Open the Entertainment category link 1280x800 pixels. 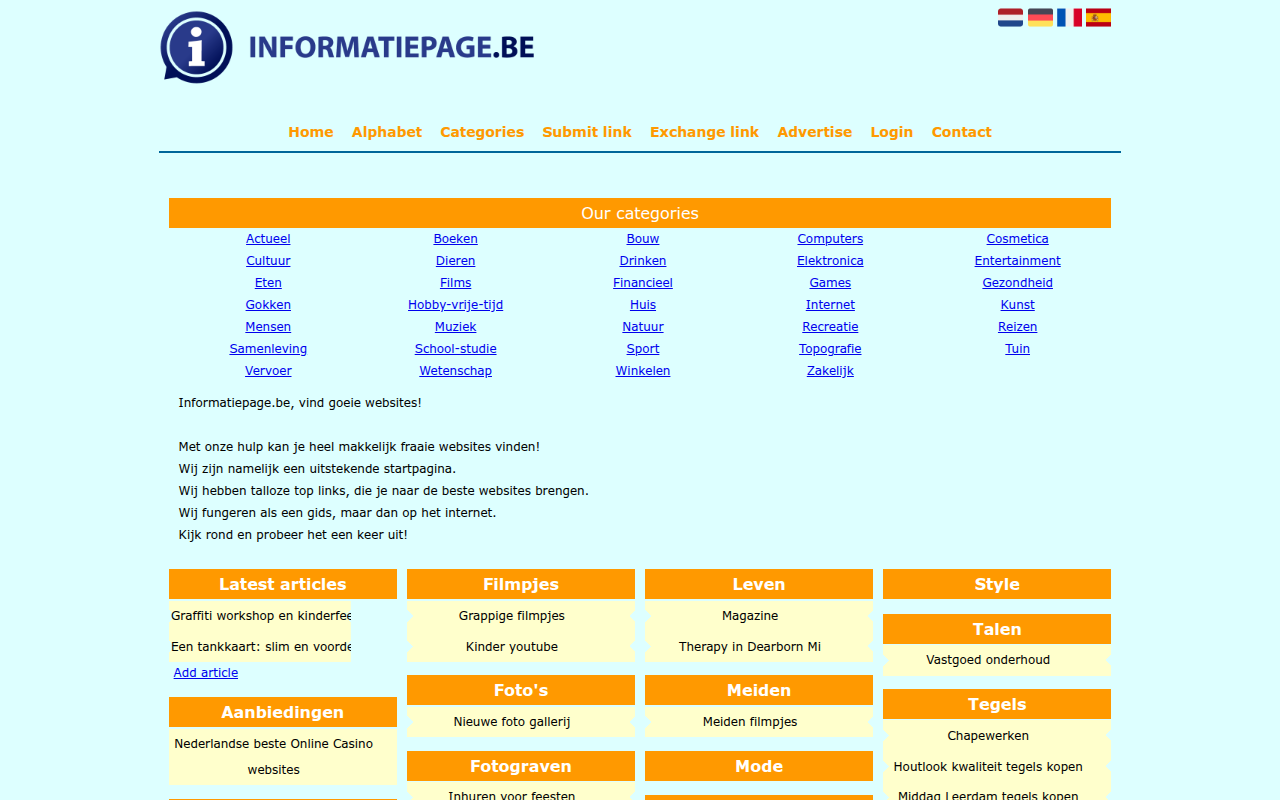pyautogui.click(x=1018, y=261)
